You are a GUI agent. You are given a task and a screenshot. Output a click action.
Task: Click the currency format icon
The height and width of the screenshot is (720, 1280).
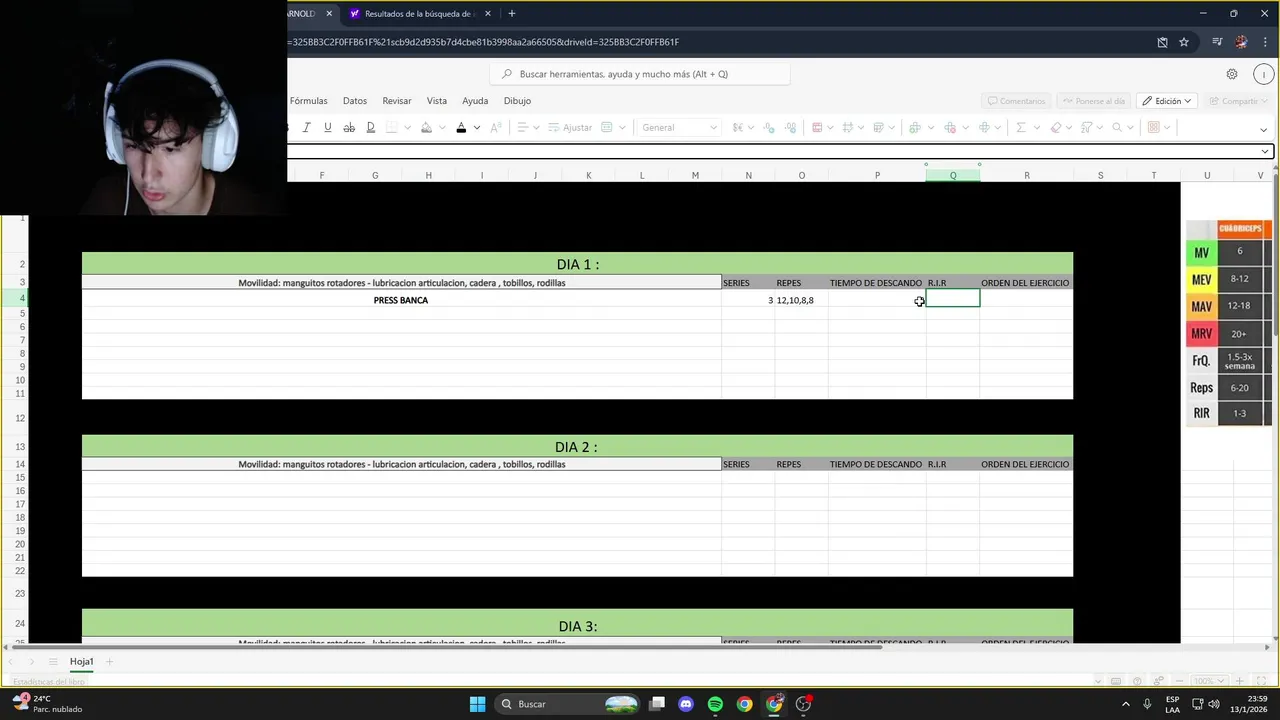coord(737,127)
